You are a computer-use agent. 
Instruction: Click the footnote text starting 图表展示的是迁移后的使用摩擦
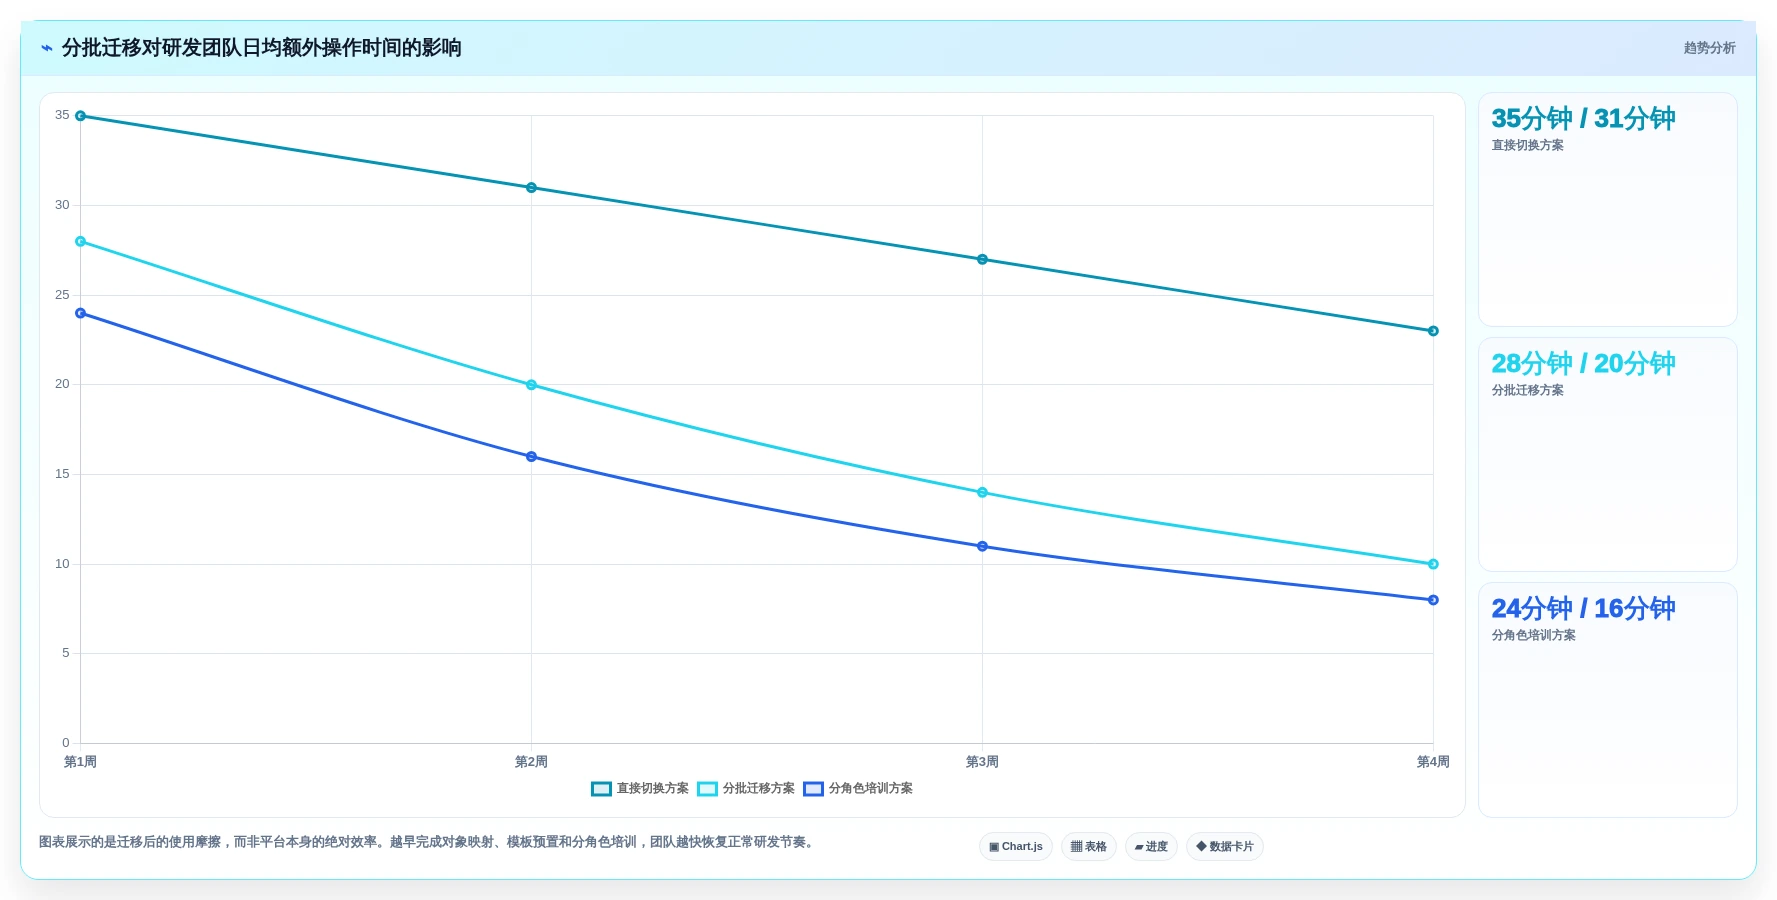[x=428, y=842]
